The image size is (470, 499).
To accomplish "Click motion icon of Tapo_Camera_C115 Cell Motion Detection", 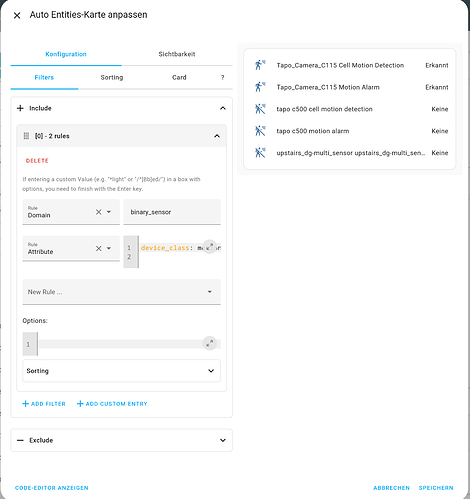I will (x=260, y=65).
